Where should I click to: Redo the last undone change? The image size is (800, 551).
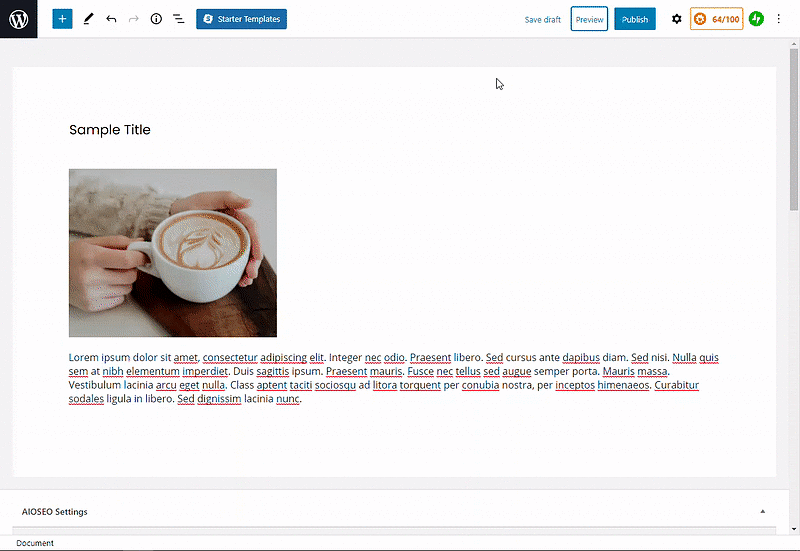[134, 19]
